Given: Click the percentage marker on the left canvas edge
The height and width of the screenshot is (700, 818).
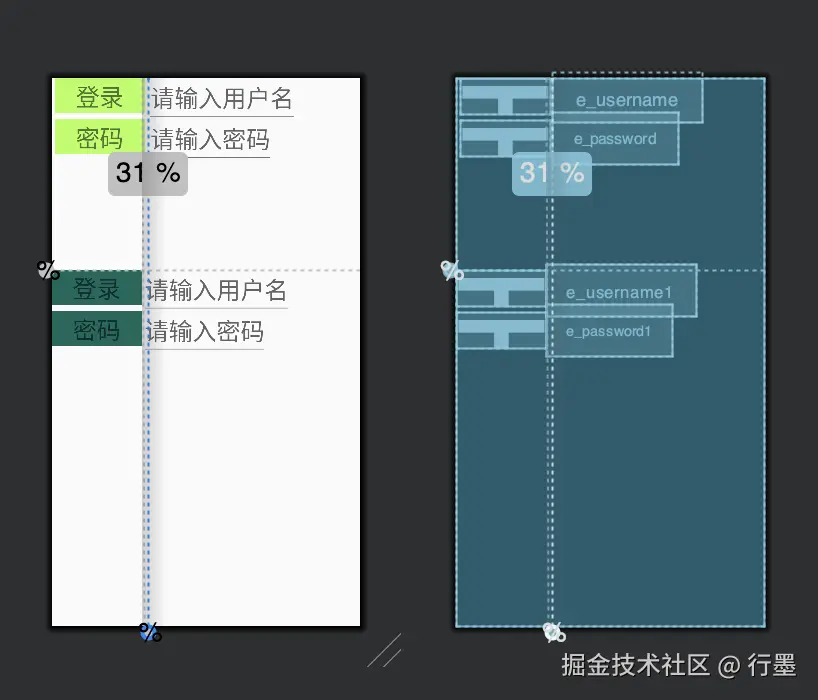Looking at the screenshot, I should tap(46, 269).
